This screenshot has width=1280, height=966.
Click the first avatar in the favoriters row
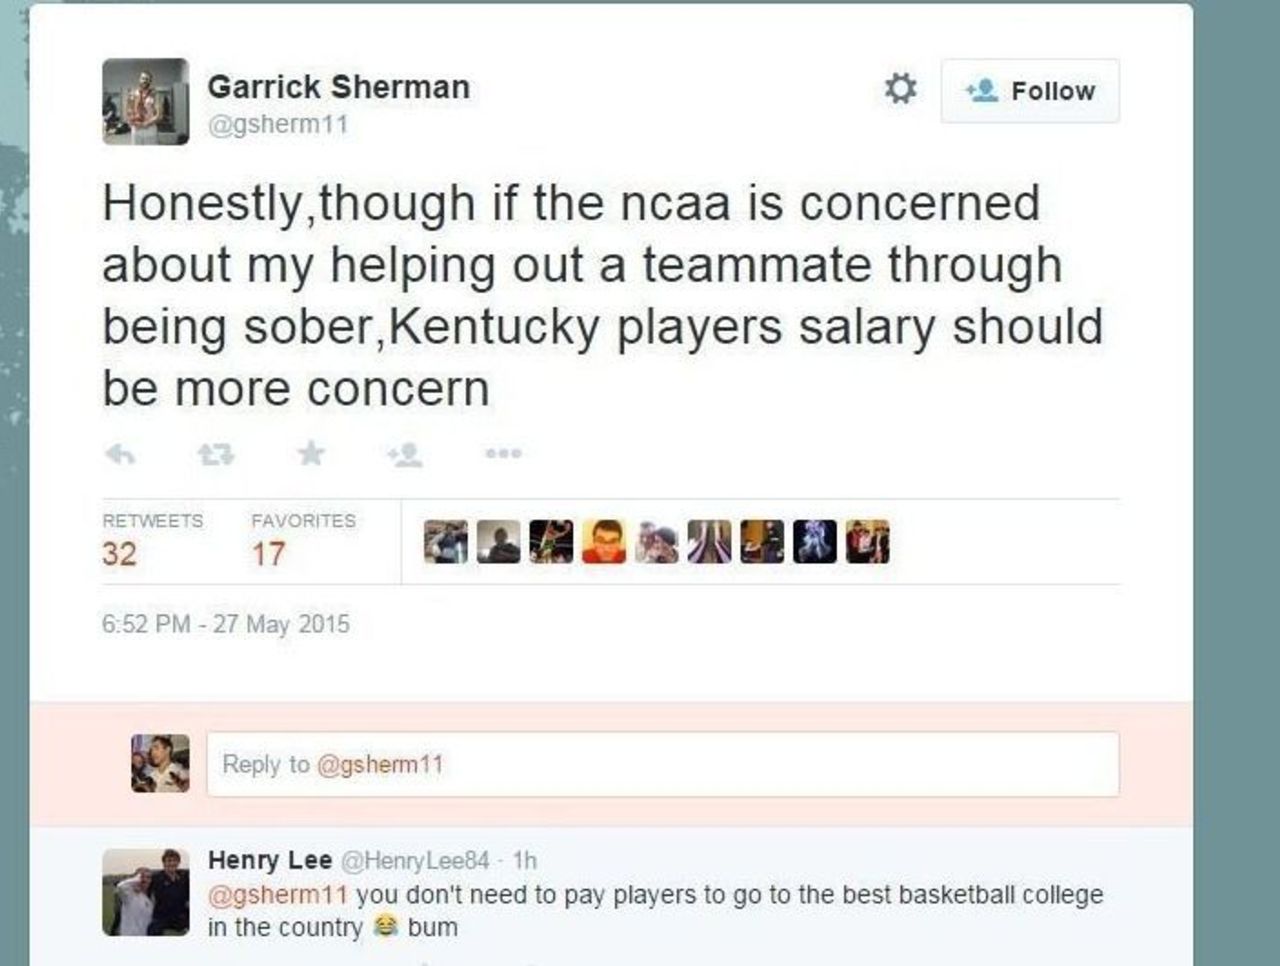[445, 541]
